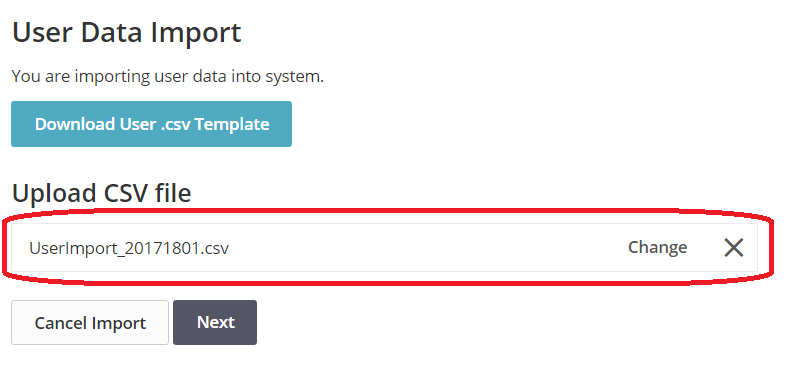Remove the uploaded file with the X icon
Viewport: 792px width, 365px height.
coord(733,248)
